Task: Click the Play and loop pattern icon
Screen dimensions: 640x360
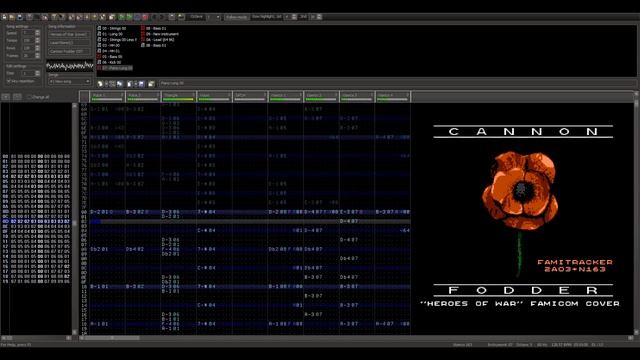Action: (x=129, y=17)
